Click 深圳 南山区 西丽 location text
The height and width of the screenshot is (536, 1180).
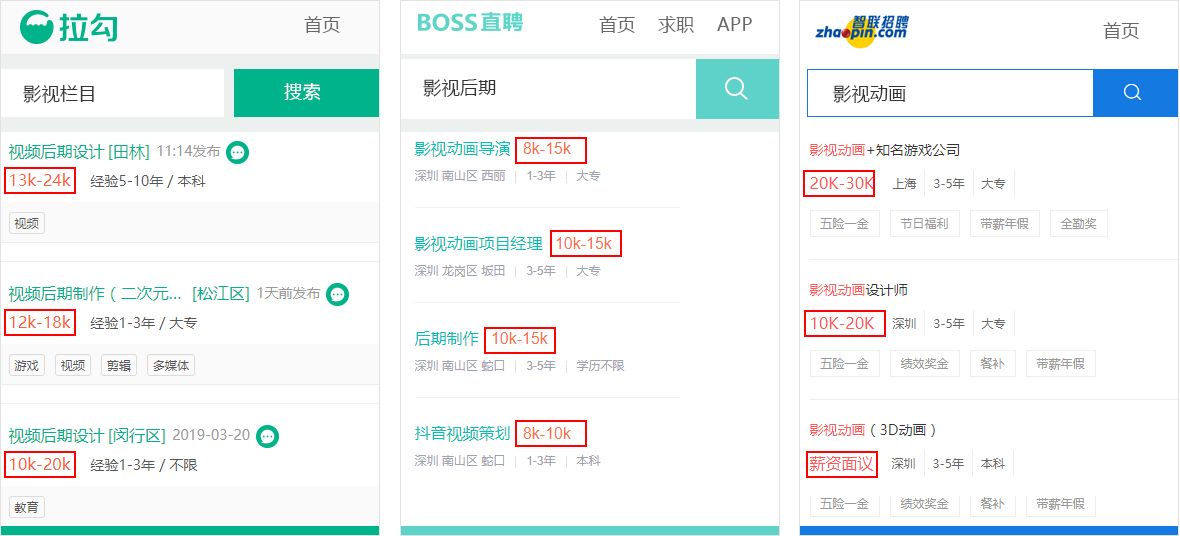pos(460,176)
